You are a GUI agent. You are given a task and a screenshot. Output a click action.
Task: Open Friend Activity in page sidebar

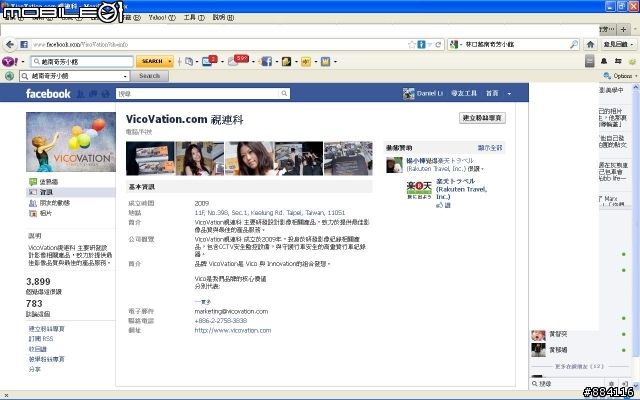point(49,203)
